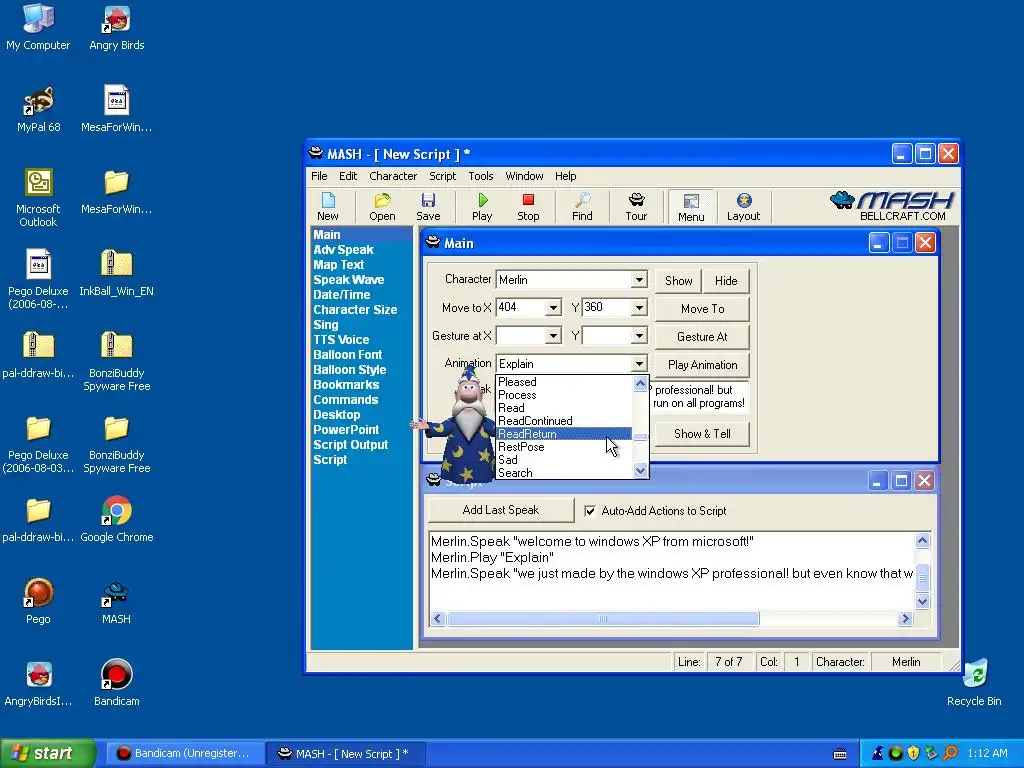Select the Pego desktop shortcut
This screenshot has height=768, width=1024.
click(x=38, y=601)
